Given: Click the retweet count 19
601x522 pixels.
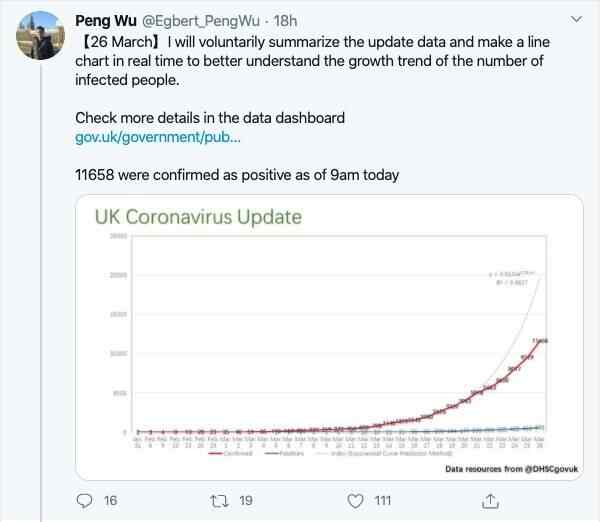Looking at the screenshot, I should pos(244,500).
